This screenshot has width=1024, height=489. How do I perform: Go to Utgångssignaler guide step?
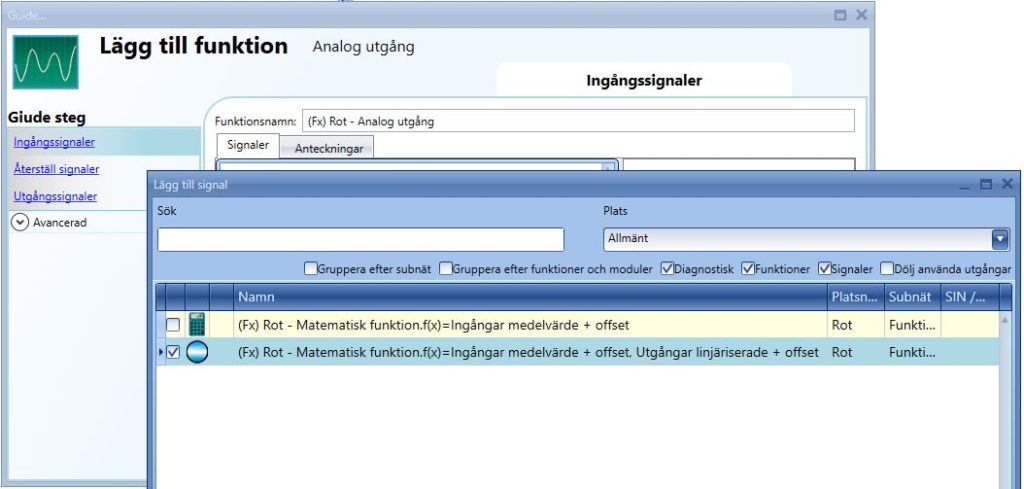click(x=55, y=196)
